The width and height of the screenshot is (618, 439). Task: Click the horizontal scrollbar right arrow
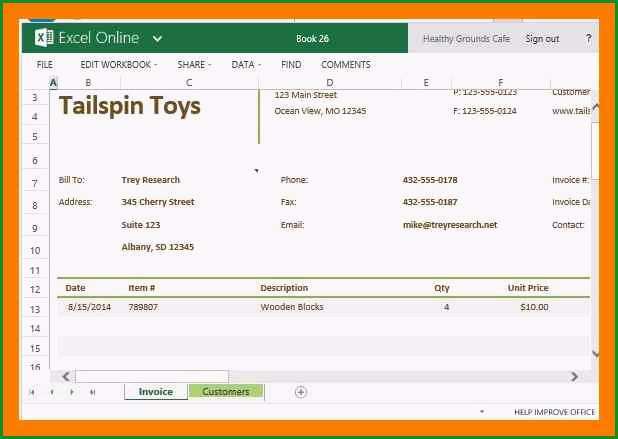[574, 377]
